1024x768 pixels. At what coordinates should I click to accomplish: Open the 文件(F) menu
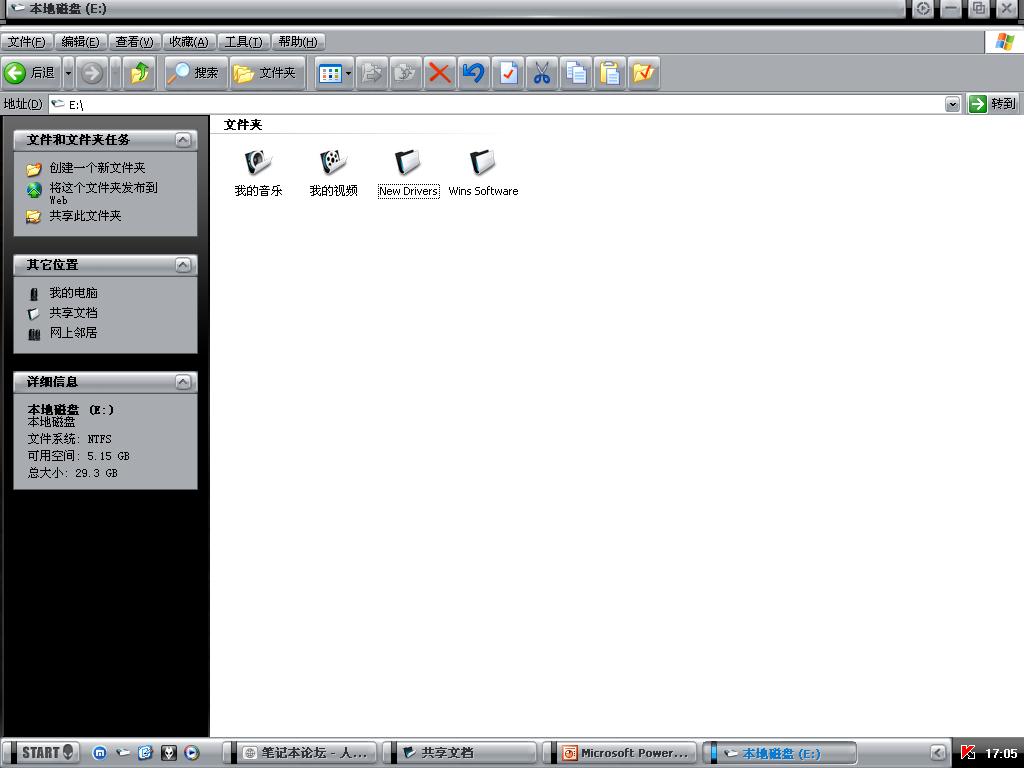26,42
